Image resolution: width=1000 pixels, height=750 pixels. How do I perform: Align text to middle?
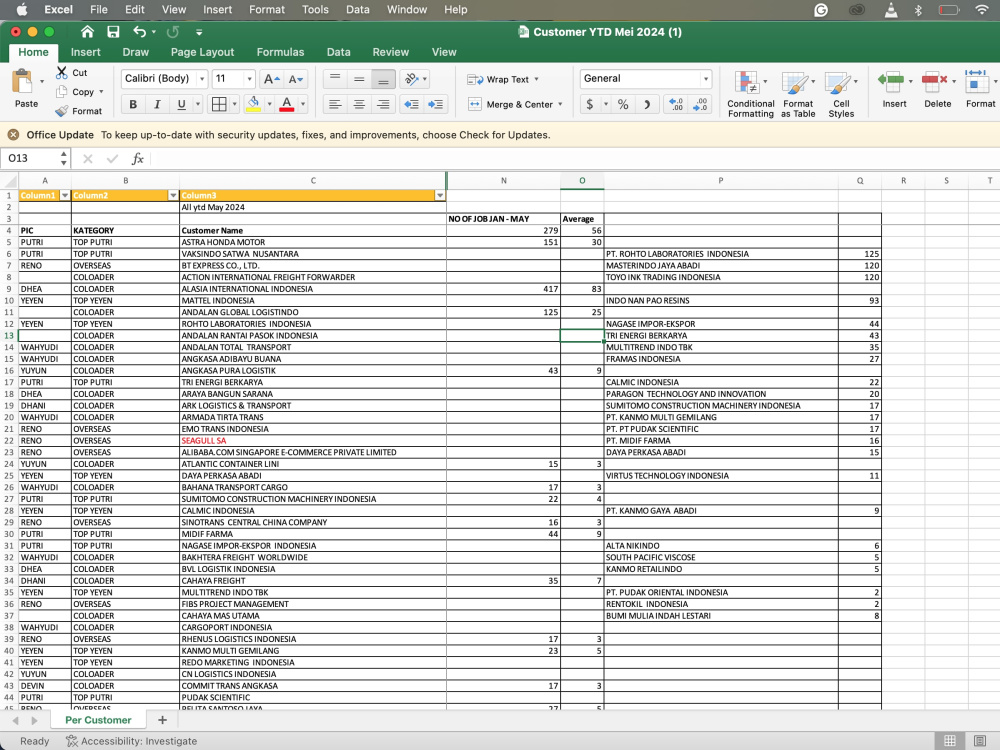point(359,79)
